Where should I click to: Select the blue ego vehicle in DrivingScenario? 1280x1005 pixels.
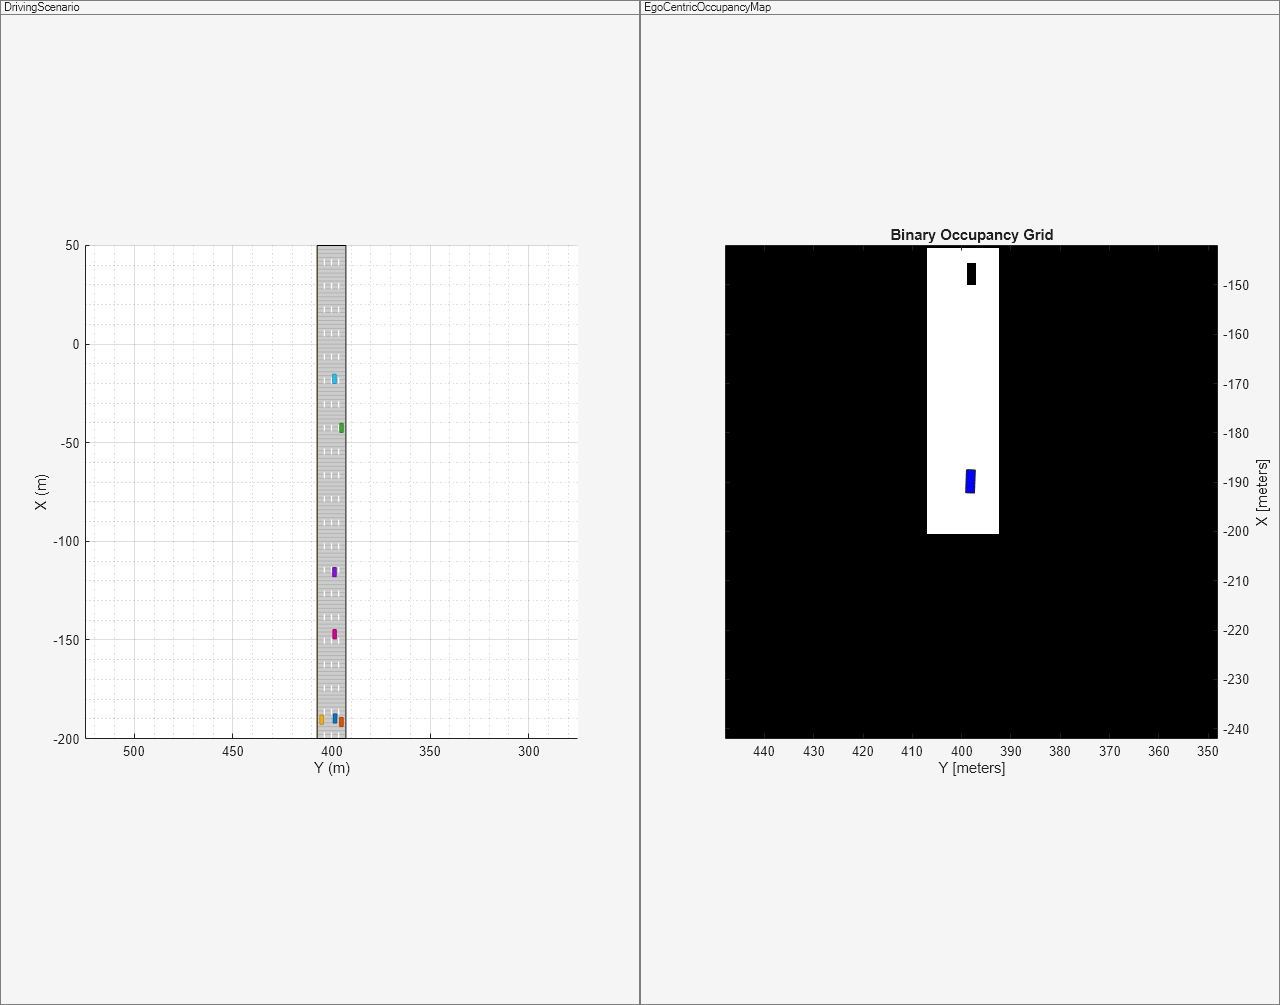[x=335, y=718]
